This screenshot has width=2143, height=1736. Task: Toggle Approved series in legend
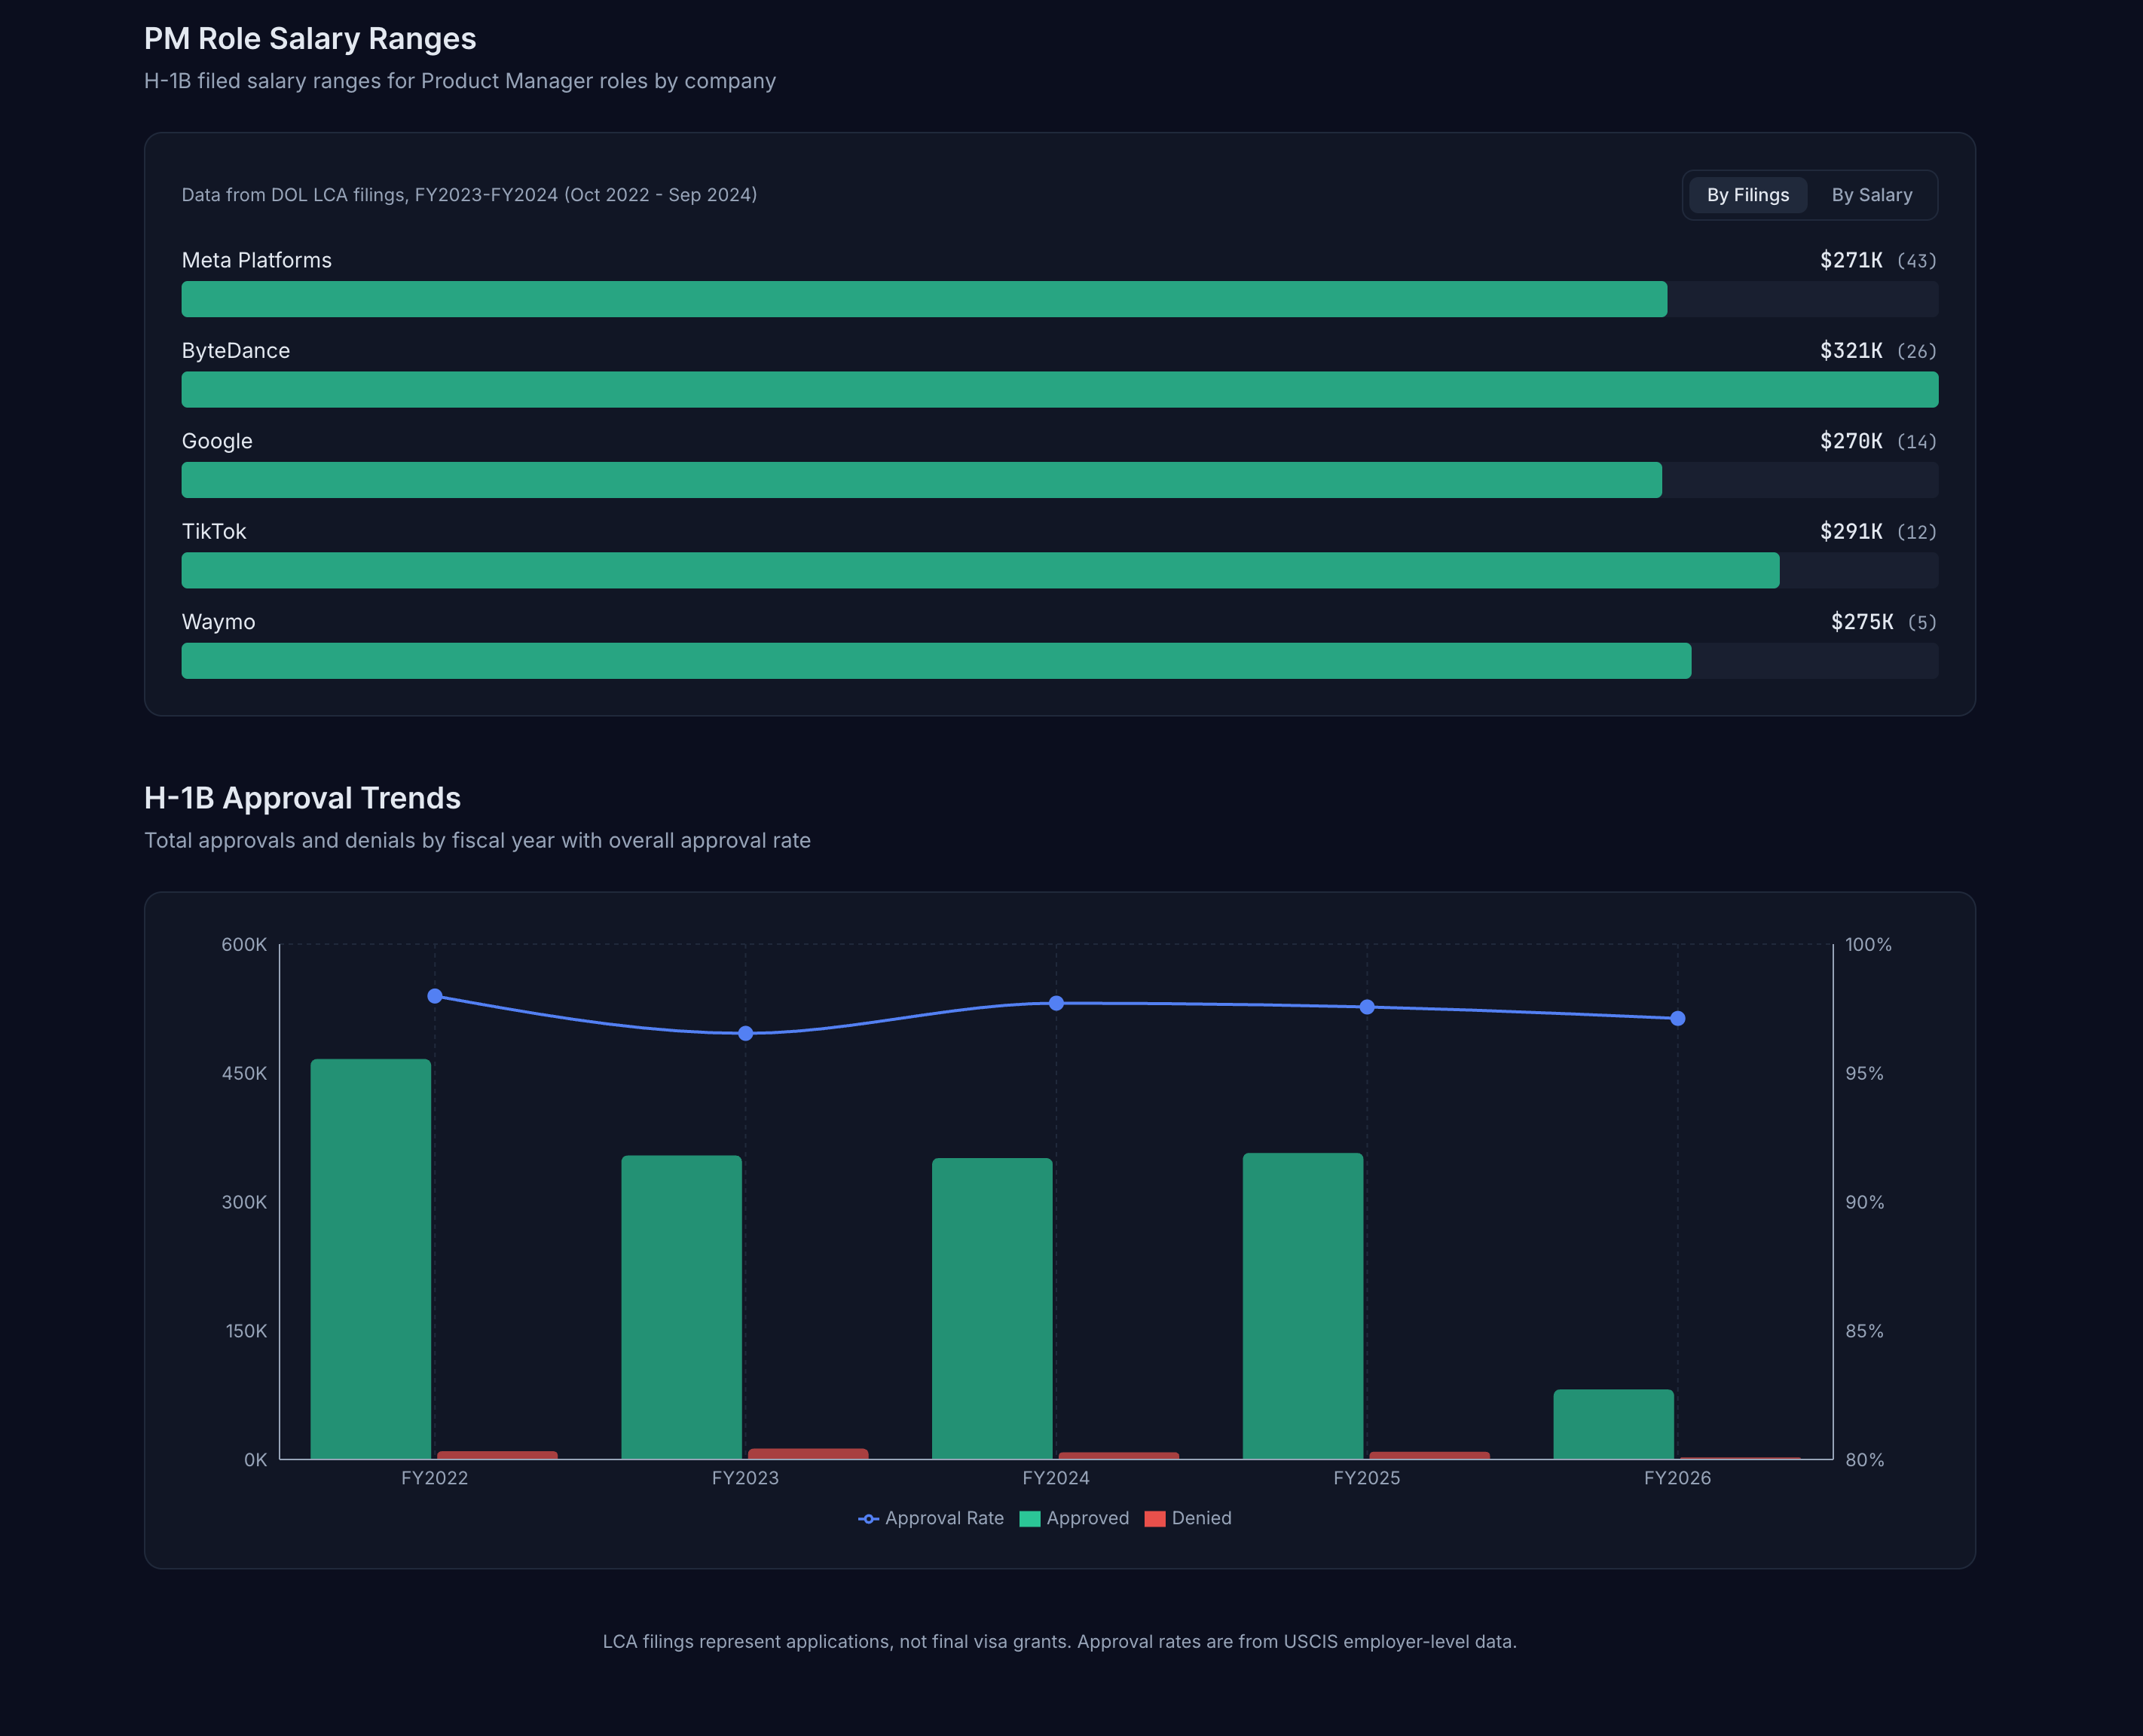tap(1087, 1518)
